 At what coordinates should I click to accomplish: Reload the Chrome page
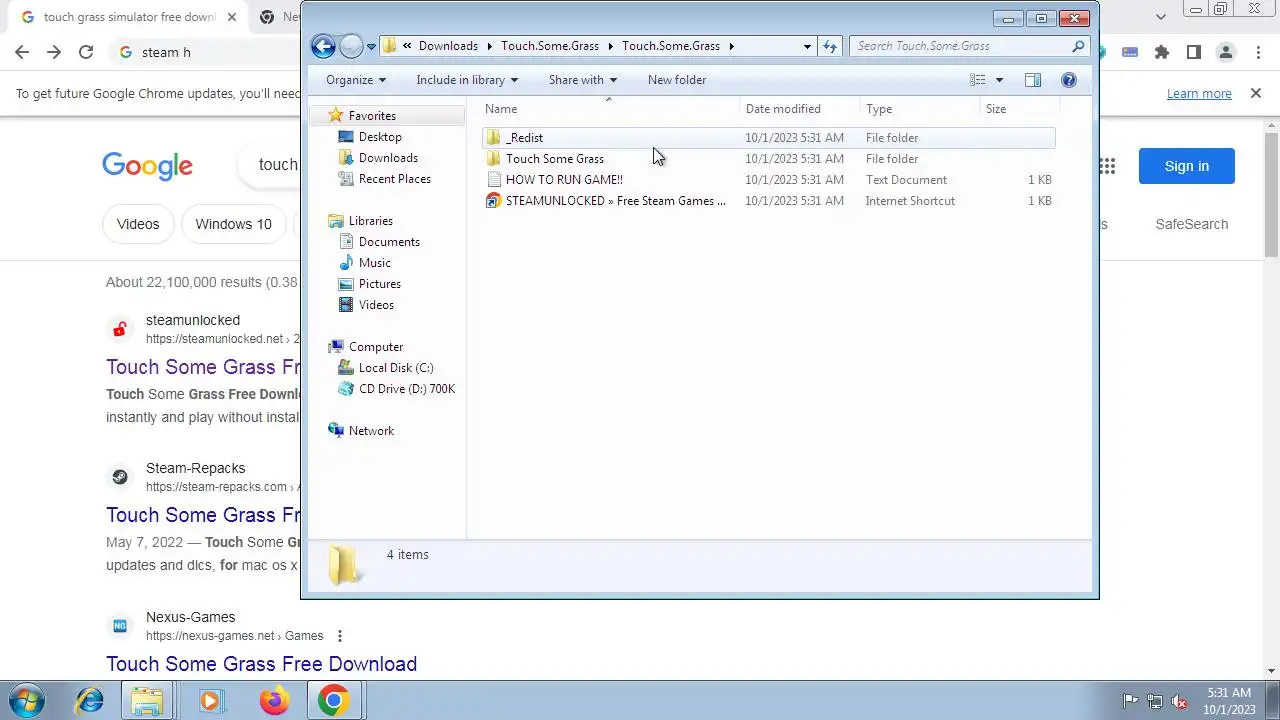point(86,52)
